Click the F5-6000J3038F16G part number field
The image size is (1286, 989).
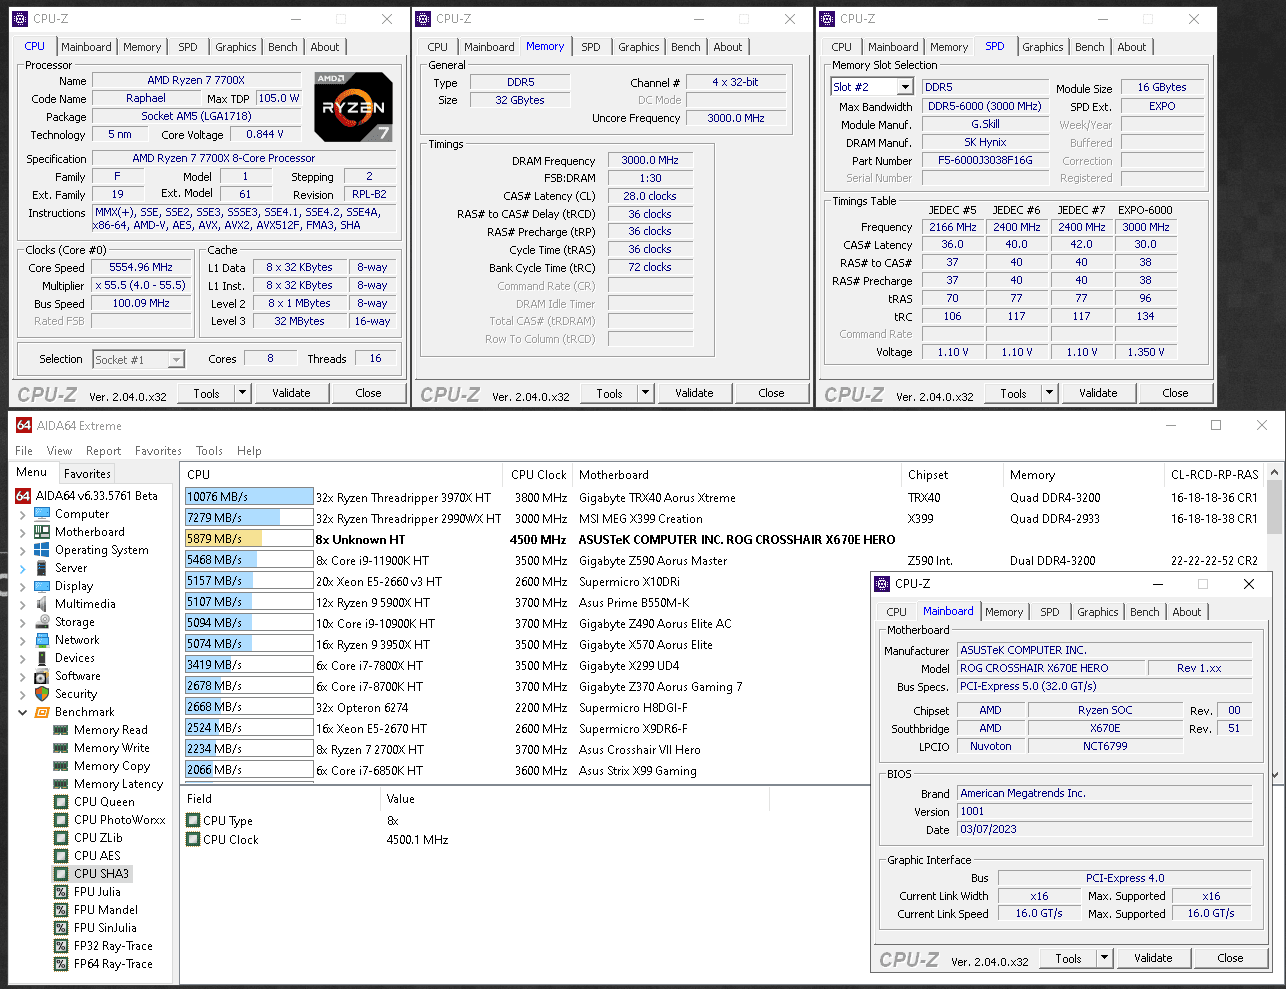[x=985, y=160]
